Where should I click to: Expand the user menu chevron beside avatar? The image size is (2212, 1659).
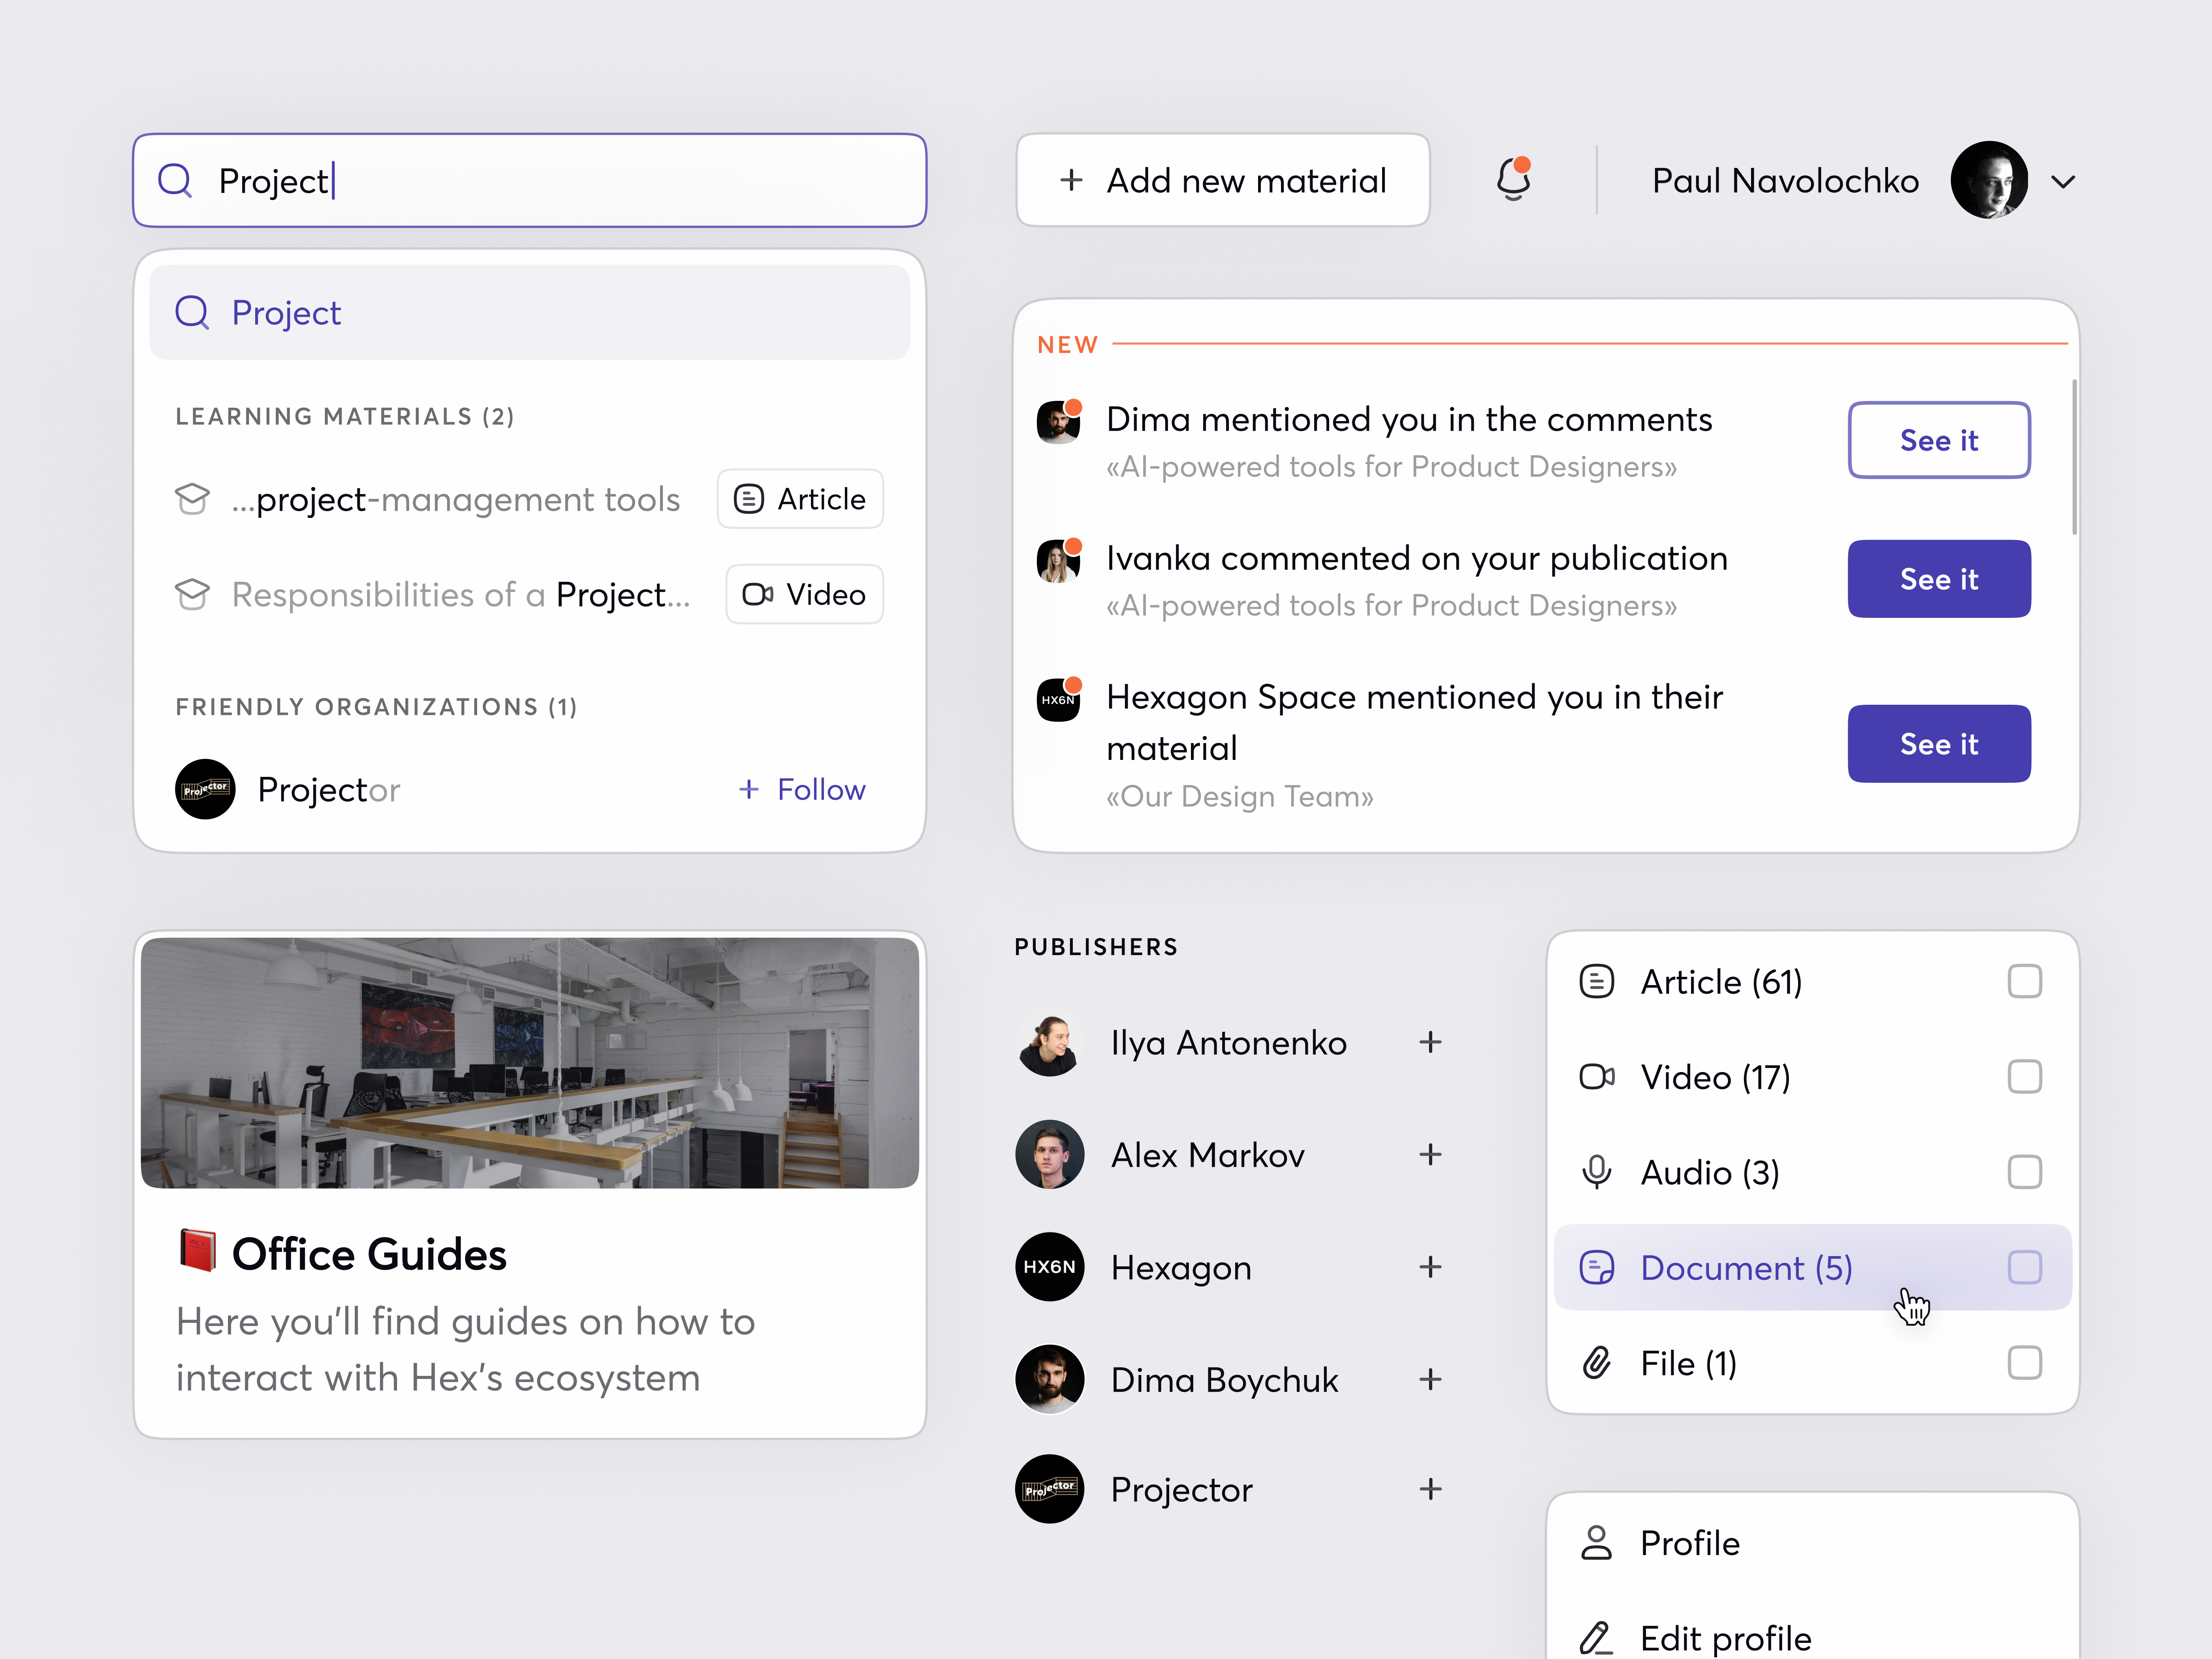click(x=2063, y=182)
